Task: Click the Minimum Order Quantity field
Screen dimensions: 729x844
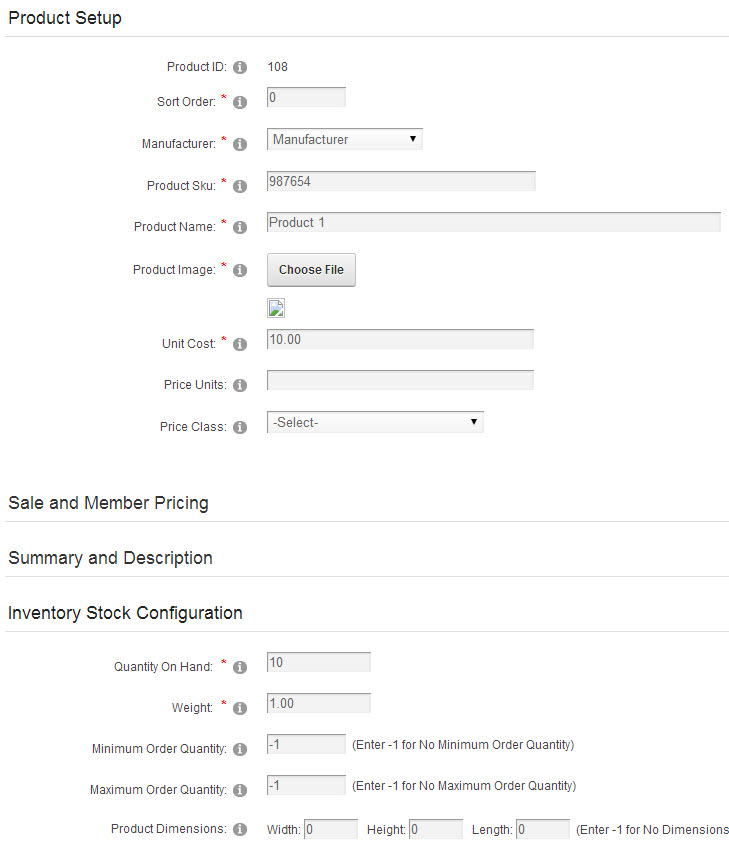Action: 306,744
